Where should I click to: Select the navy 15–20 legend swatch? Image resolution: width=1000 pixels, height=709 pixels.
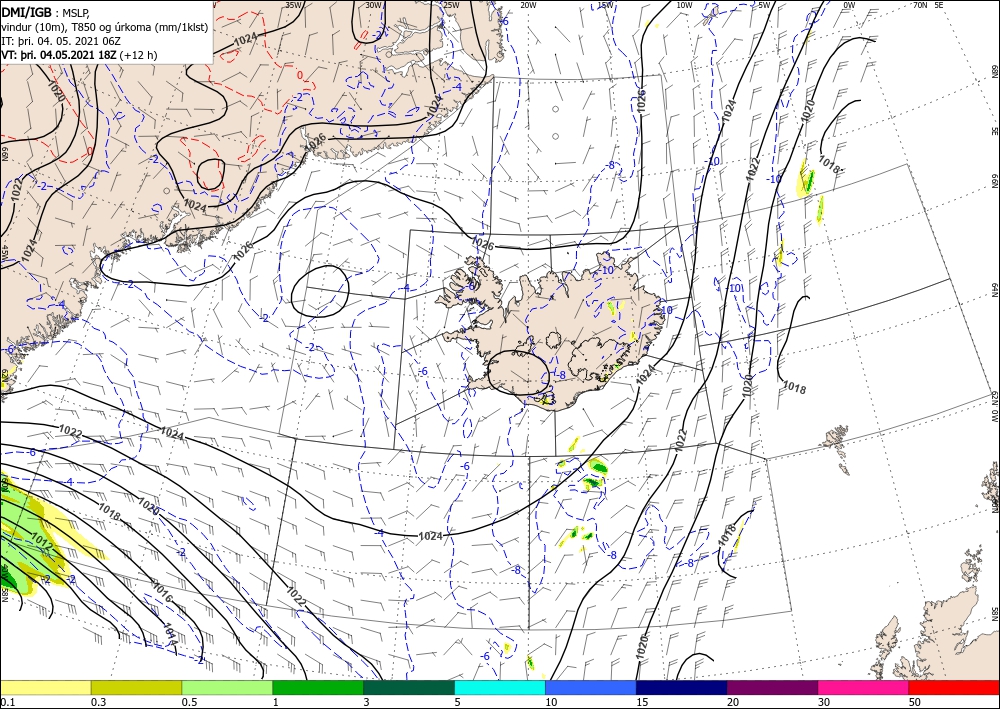pyautogui.click(x=682, y=687)
